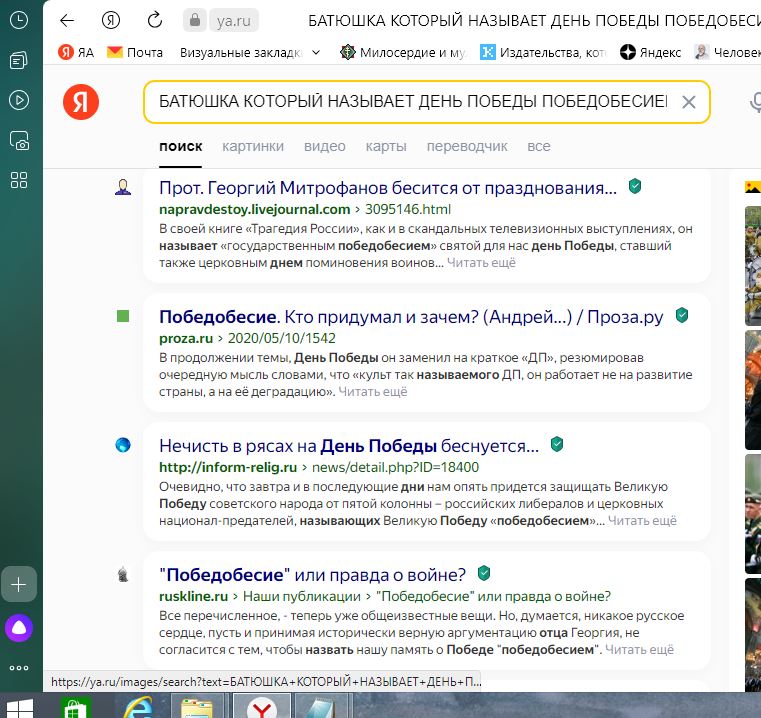The width and height of the screenshot is (761, 718).
Task: Switch to the видео tab
Action: [324, 146]
